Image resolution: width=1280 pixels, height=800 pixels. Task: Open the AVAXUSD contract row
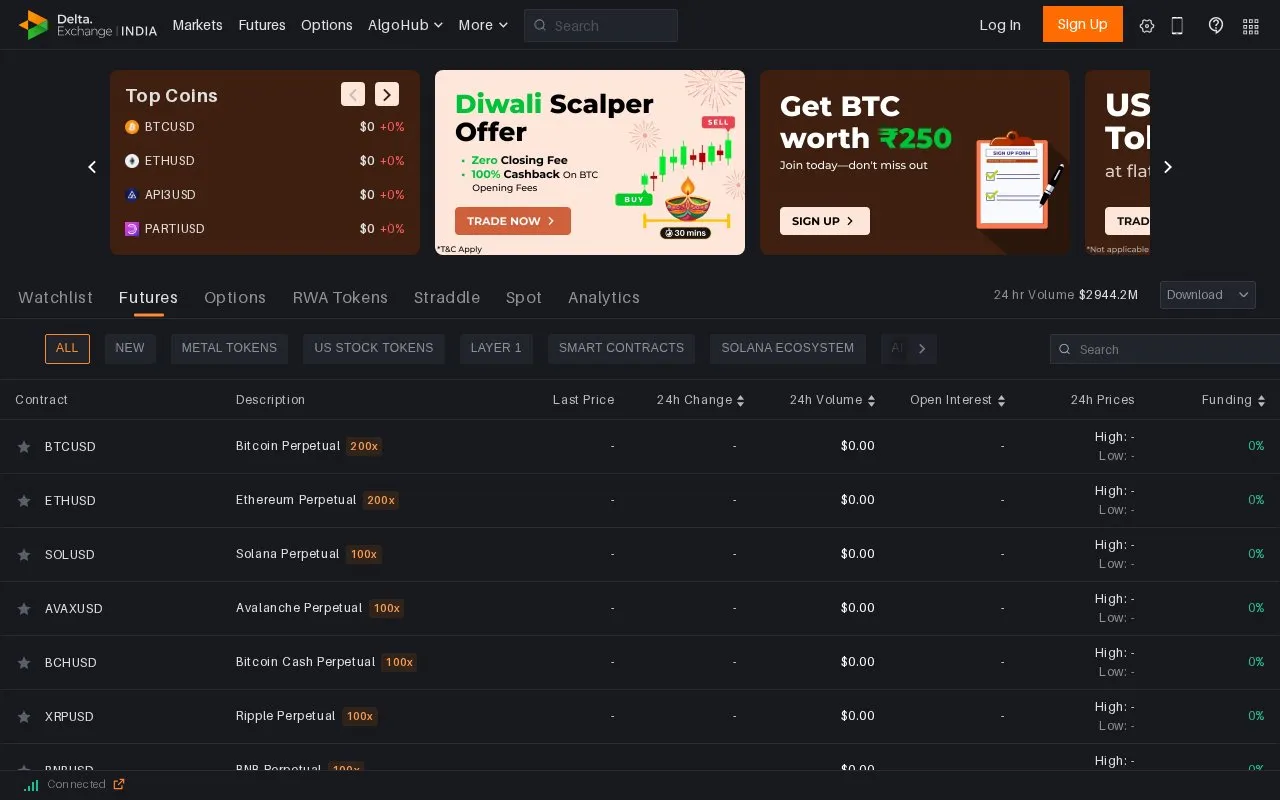tap(640, 608)
